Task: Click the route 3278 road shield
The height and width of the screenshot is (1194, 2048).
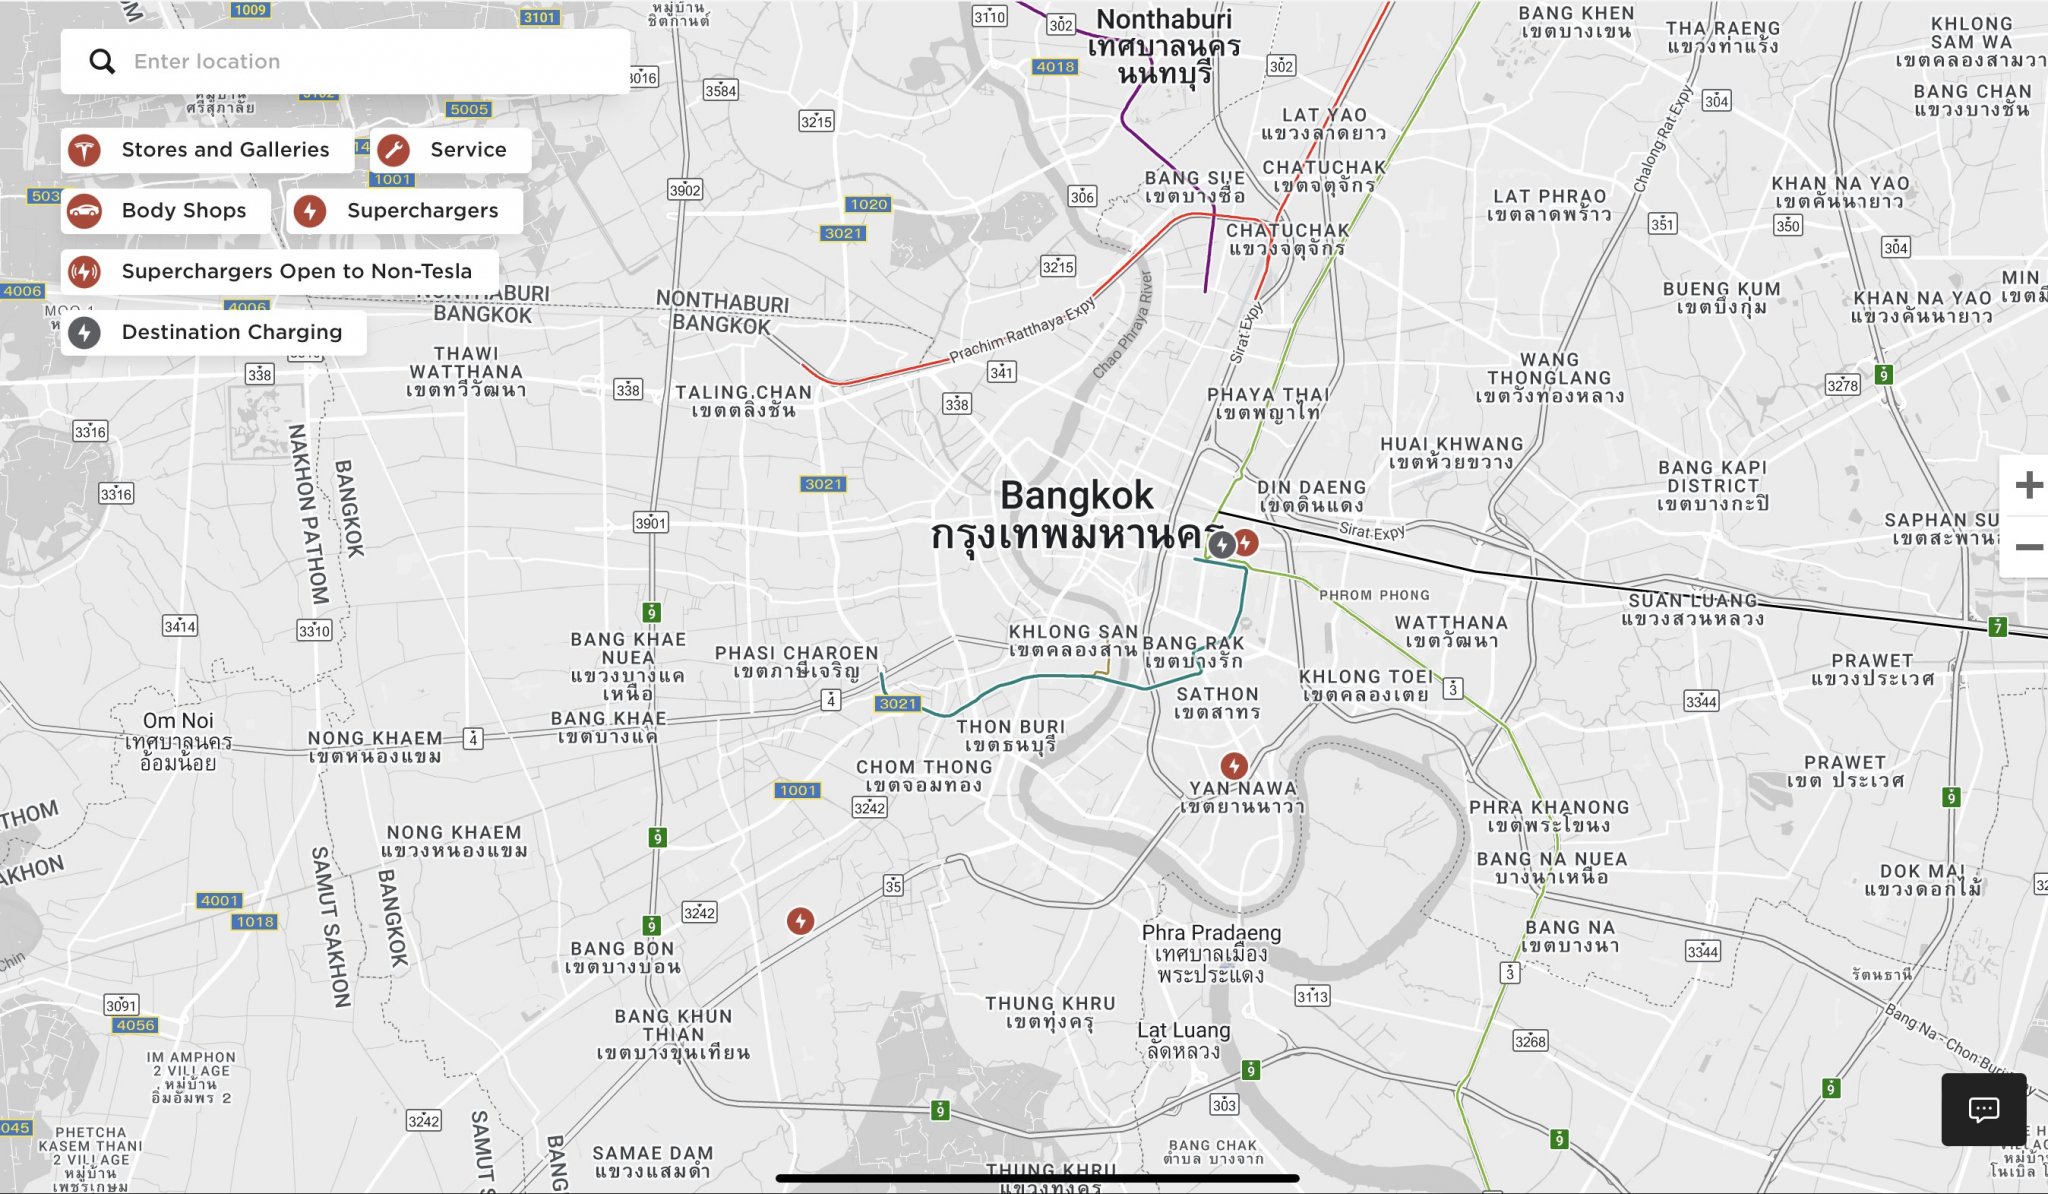Action: click(1842, 385)
